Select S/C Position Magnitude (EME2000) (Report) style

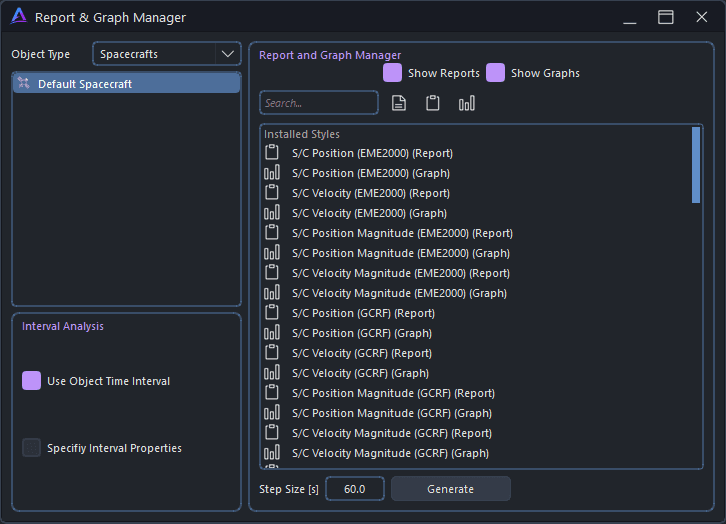(x=477, y=233)
